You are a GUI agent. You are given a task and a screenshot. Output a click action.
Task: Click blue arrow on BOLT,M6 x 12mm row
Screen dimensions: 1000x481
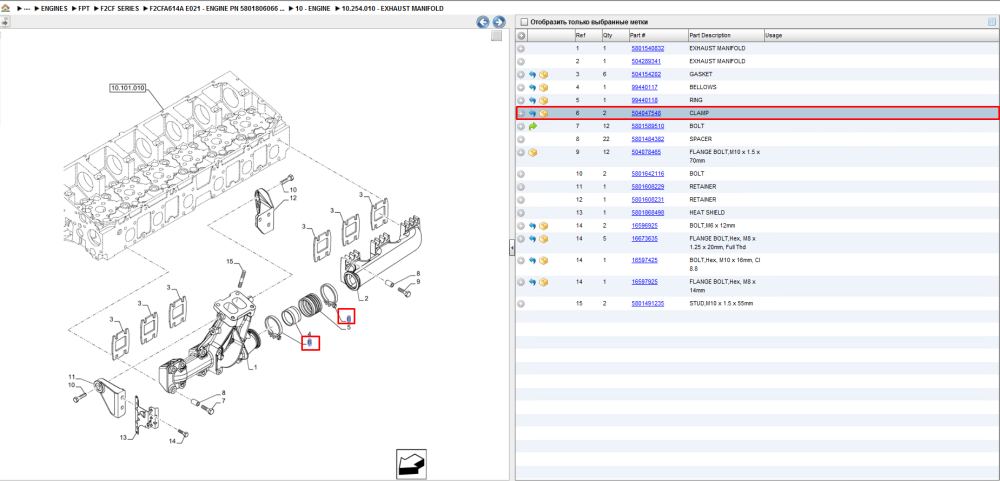[x=533, y=225]
